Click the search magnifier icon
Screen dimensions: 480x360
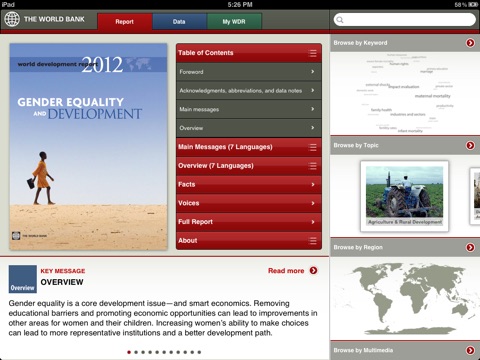pos(340,20)
